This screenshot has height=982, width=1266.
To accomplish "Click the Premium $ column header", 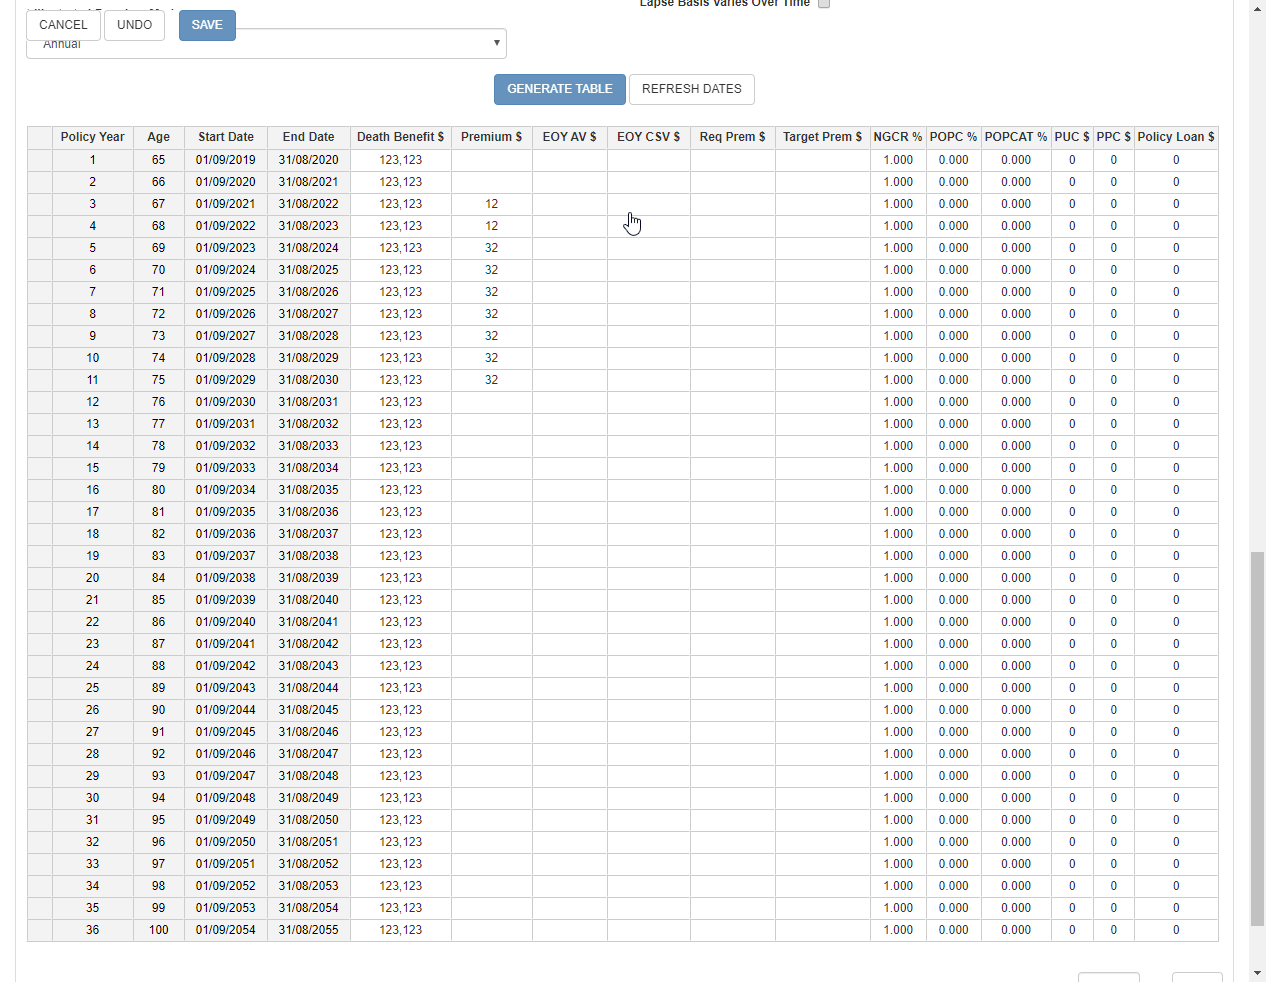I will (x=491, y=137).
